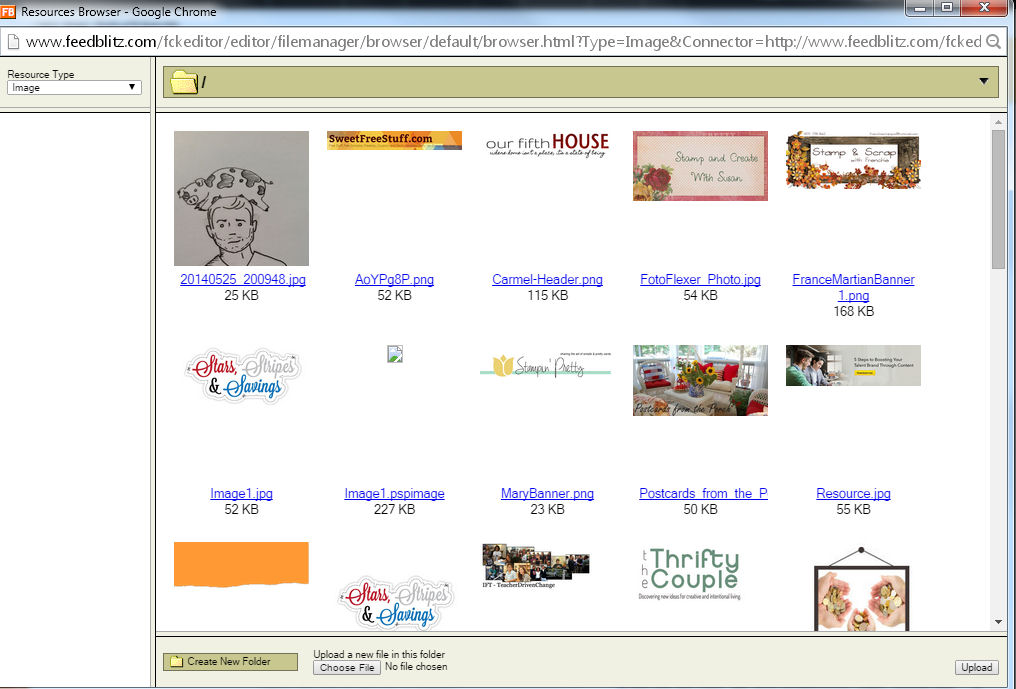Image resolution: width=1016 pixels, height=689 pixels.
Task: Click the page icon beside the URL
Action: 12,42
